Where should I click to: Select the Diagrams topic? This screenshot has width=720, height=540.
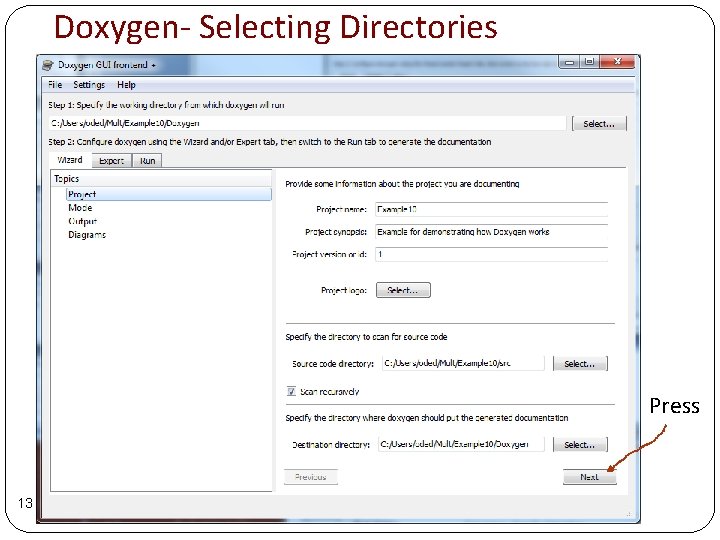tap(87, 235)
